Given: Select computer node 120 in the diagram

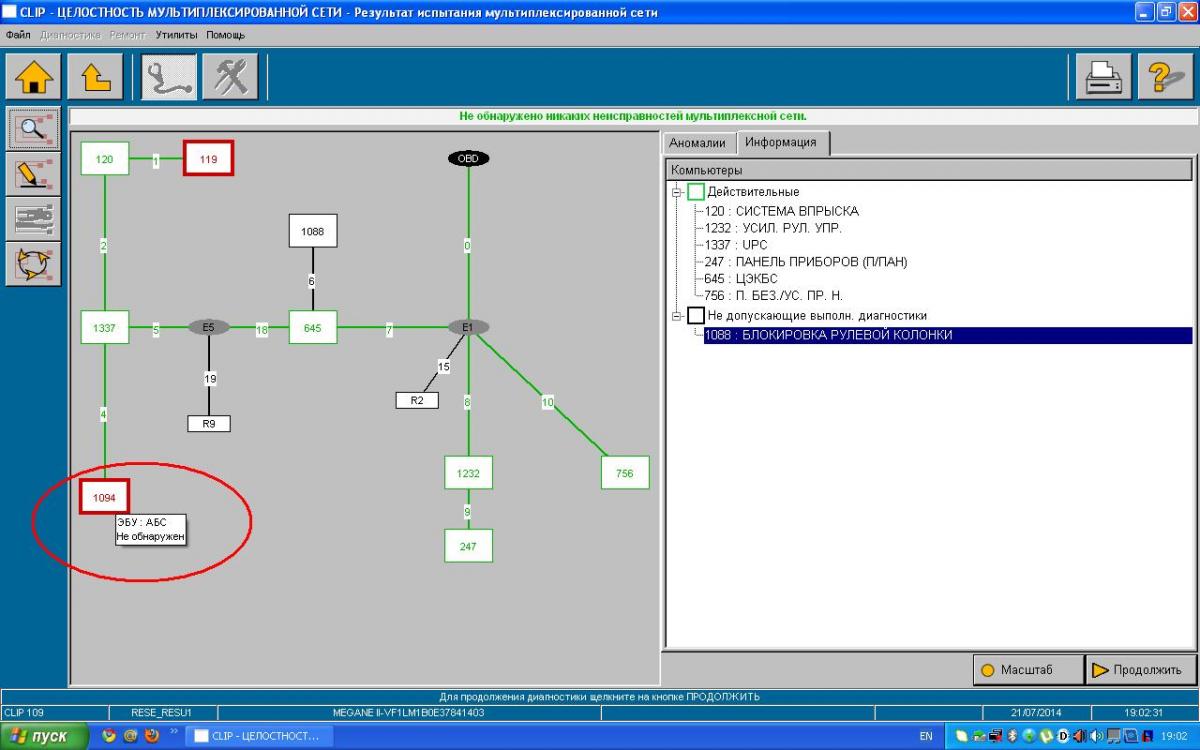Looking at the screenshot, I should [105, 158].
